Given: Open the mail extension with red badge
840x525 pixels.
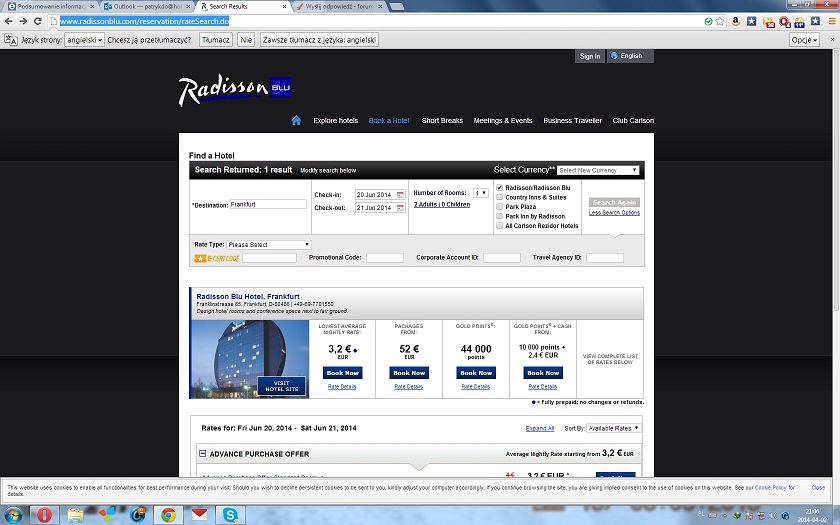Looking at the screenshot, I should (769, 22).
